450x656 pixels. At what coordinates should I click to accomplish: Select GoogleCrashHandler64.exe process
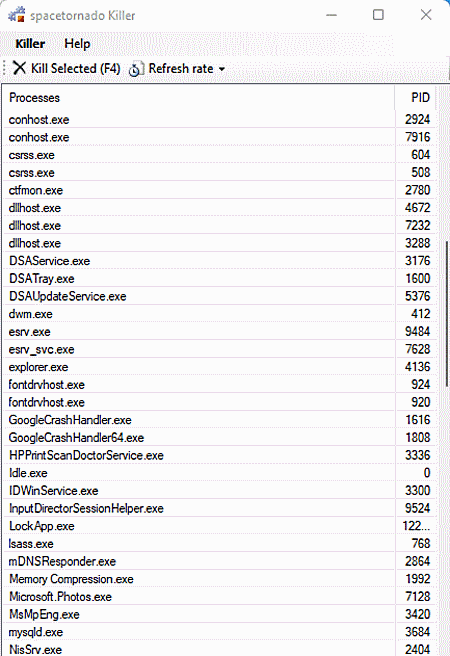220,438
